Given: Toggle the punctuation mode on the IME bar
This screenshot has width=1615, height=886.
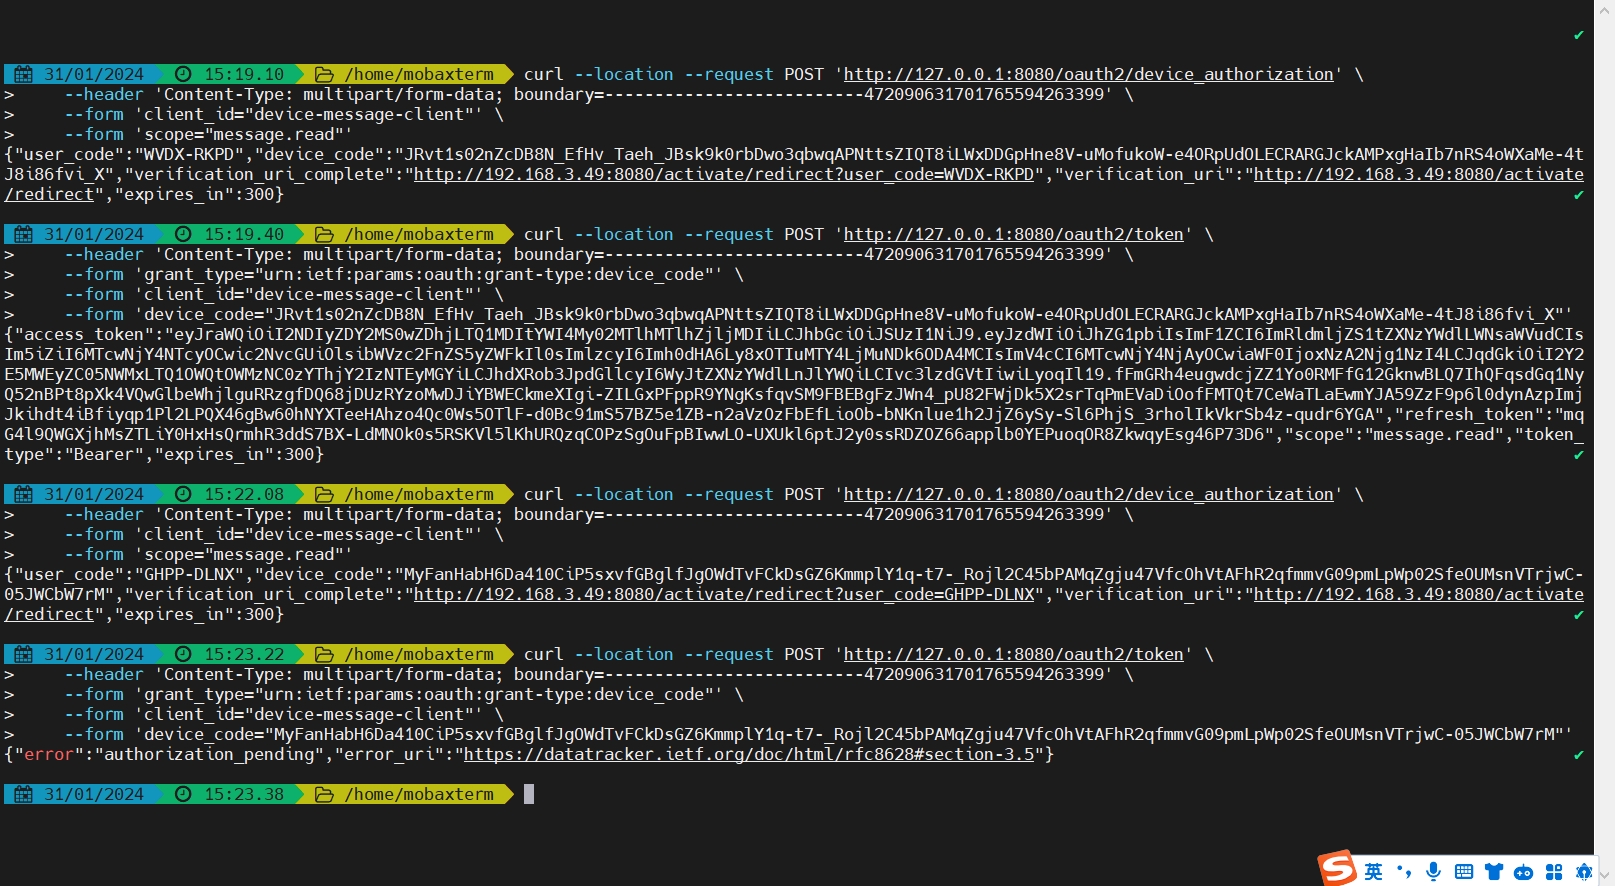Looking at the screenshot, I should [1404, 872].
